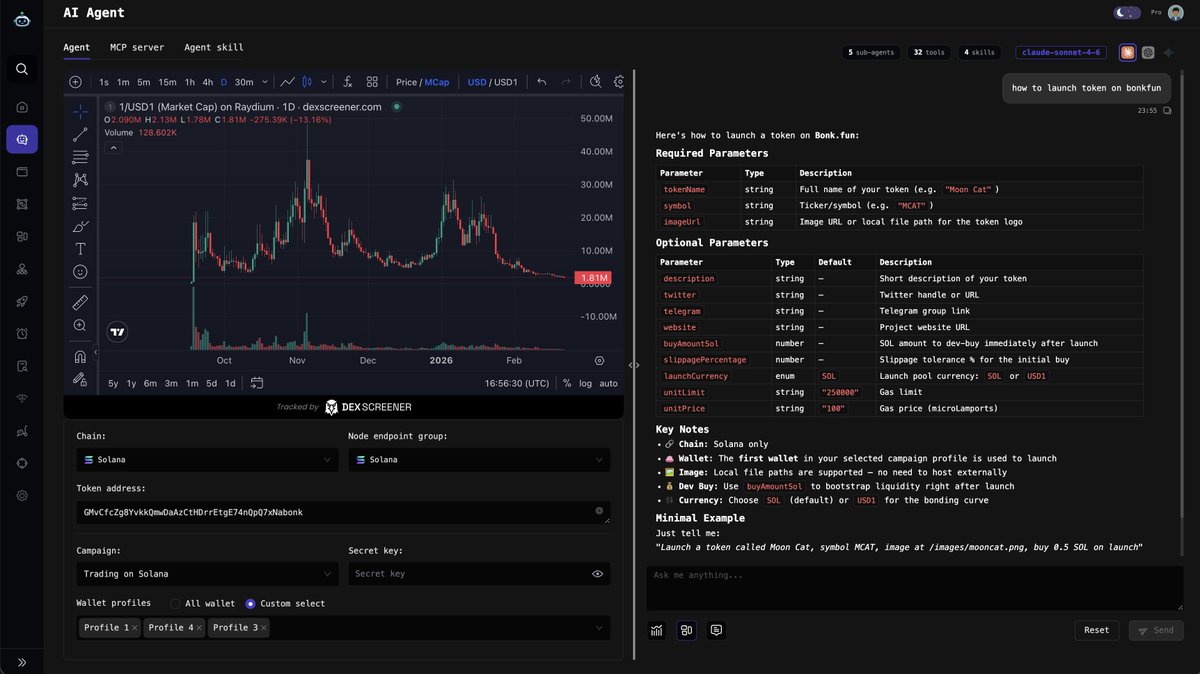
Task: Select the trend line drawing tool
Action: (80, 134)
